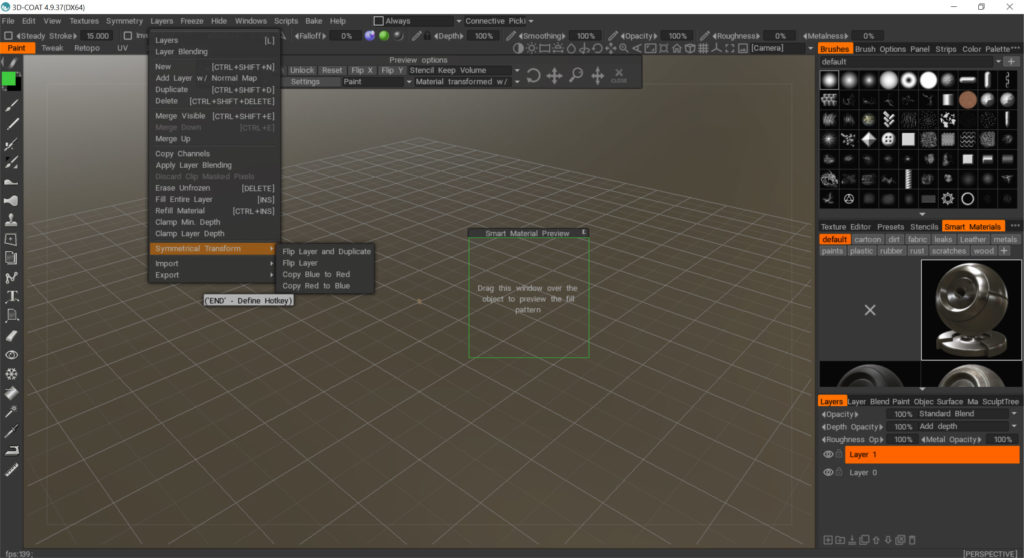
Task: Click the add new layer icon
Action: click(x=827, y=540)
